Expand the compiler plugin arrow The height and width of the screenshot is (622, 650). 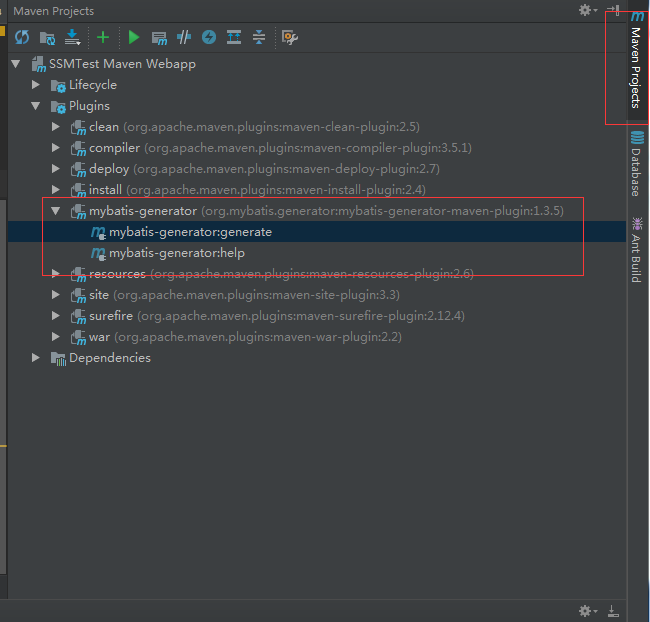pos(56,148)
